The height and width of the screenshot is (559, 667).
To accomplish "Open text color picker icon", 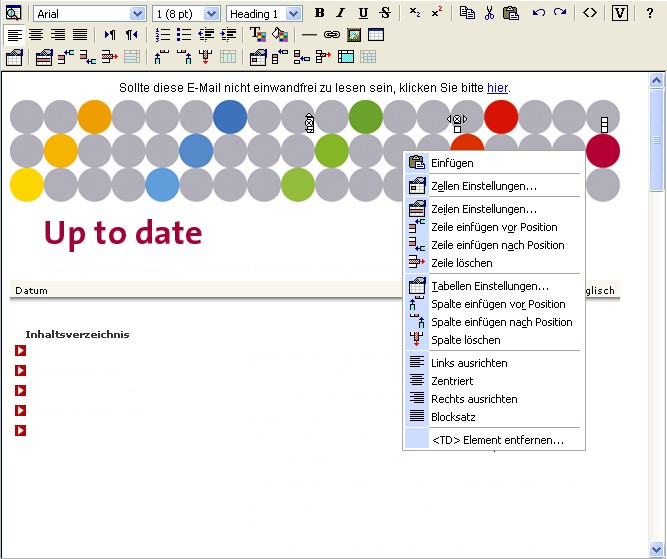I will [258, 34].
